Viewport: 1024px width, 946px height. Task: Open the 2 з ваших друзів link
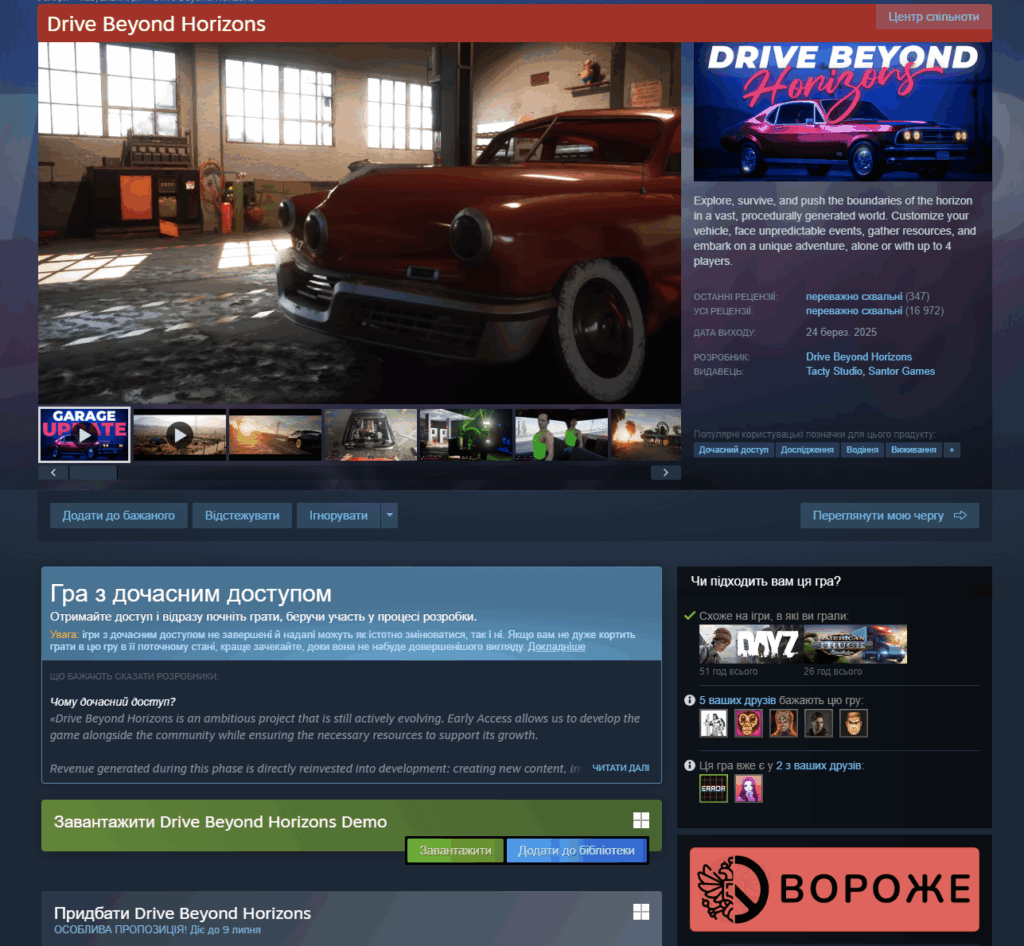(818, 765)
